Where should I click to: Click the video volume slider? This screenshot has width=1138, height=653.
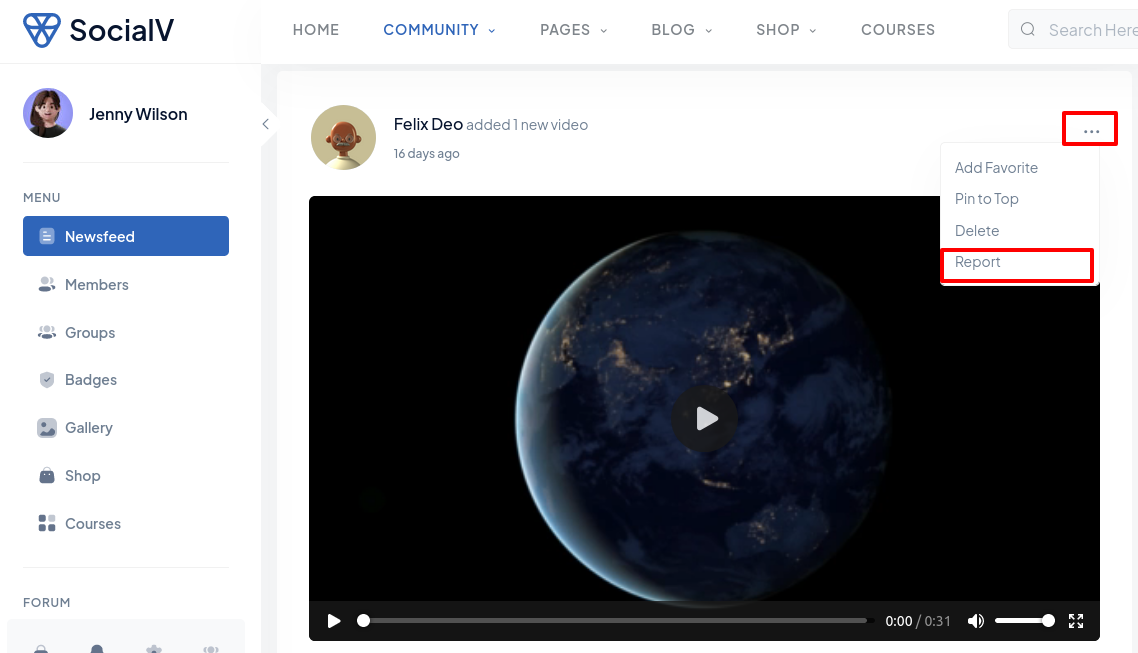pyautogui.click(x=1025, y=621)
